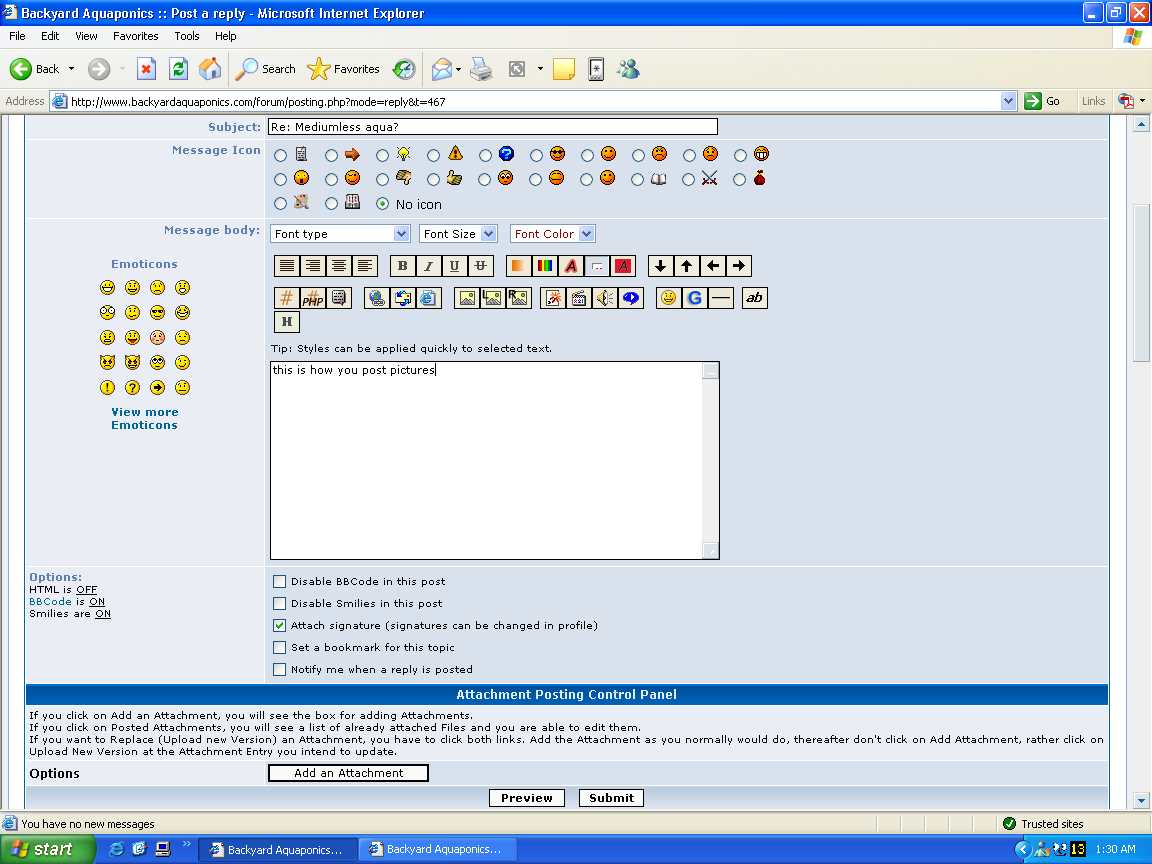The width and height of the screenshot is (1152, 864).
Task: Open the Favorites menu in menu bar
Action: click(135, 36)
